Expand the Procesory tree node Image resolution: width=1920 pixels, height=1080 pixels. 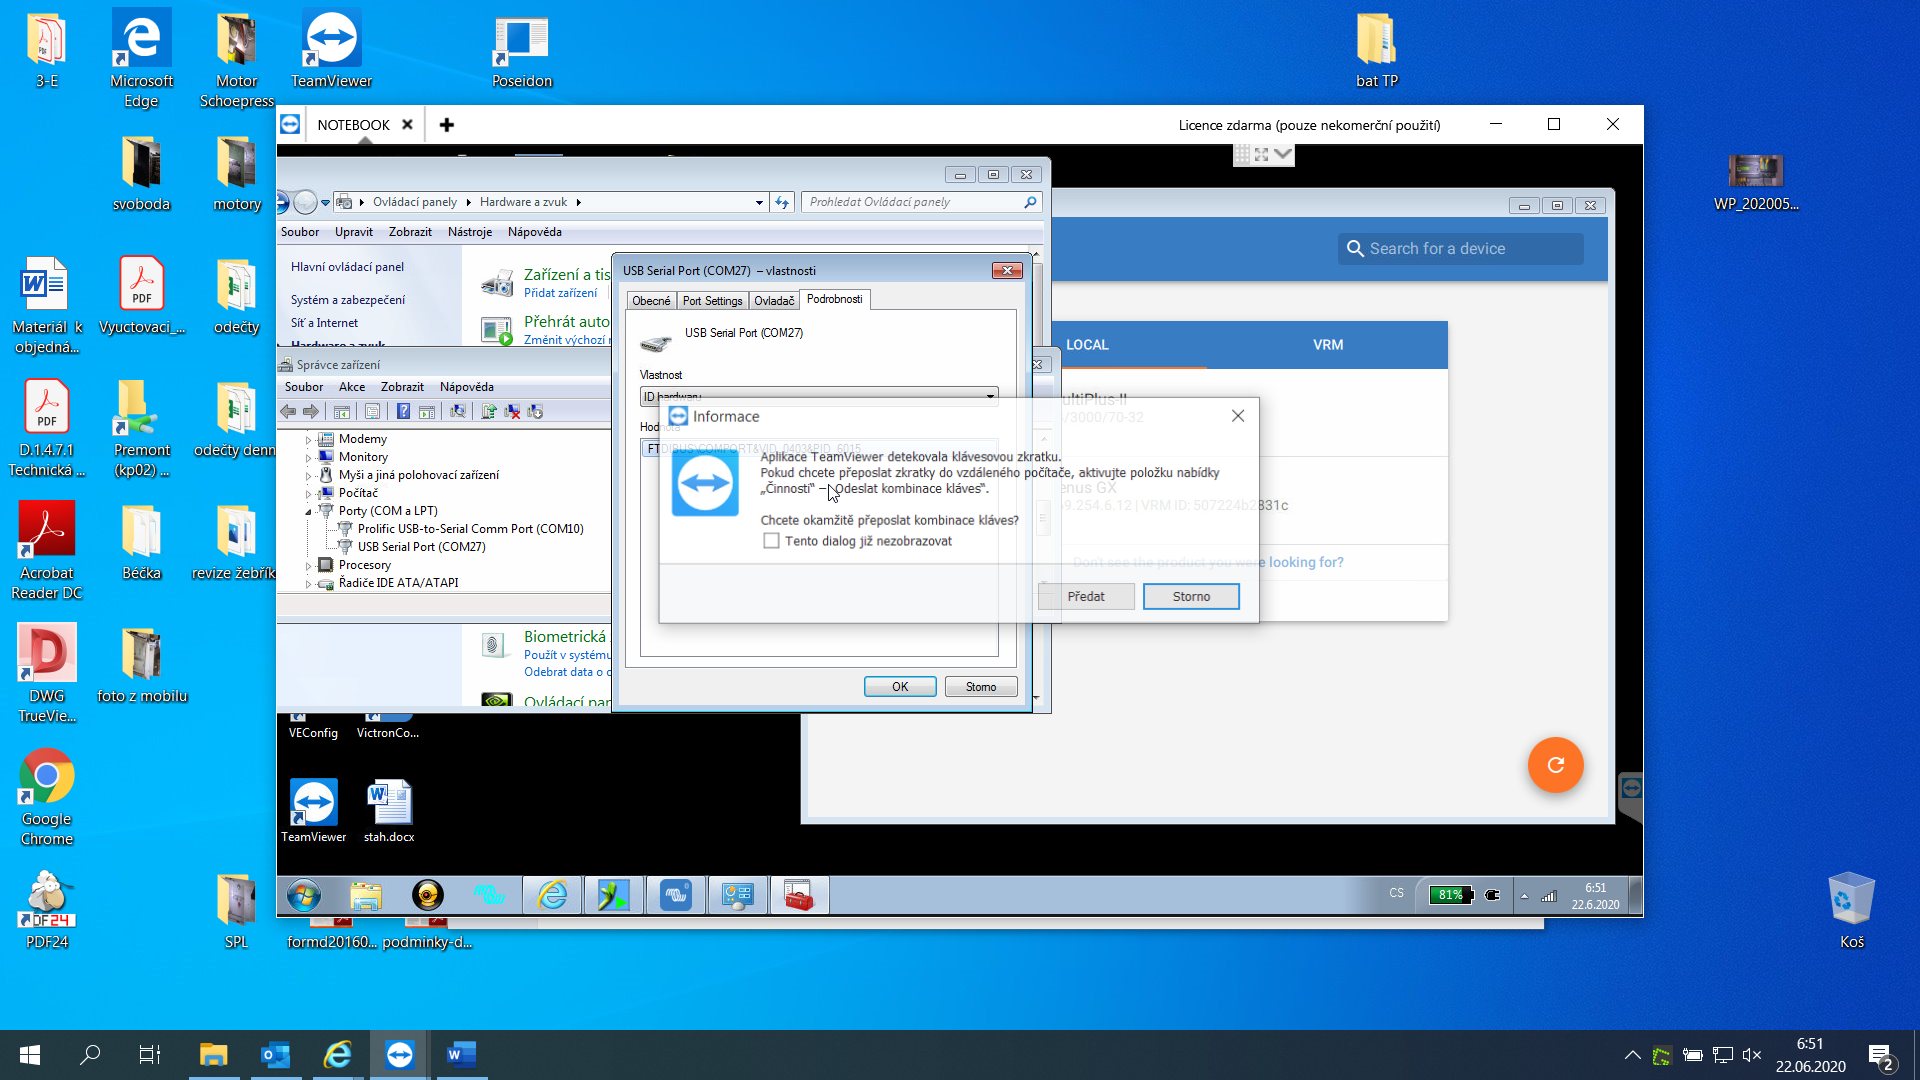308,565
